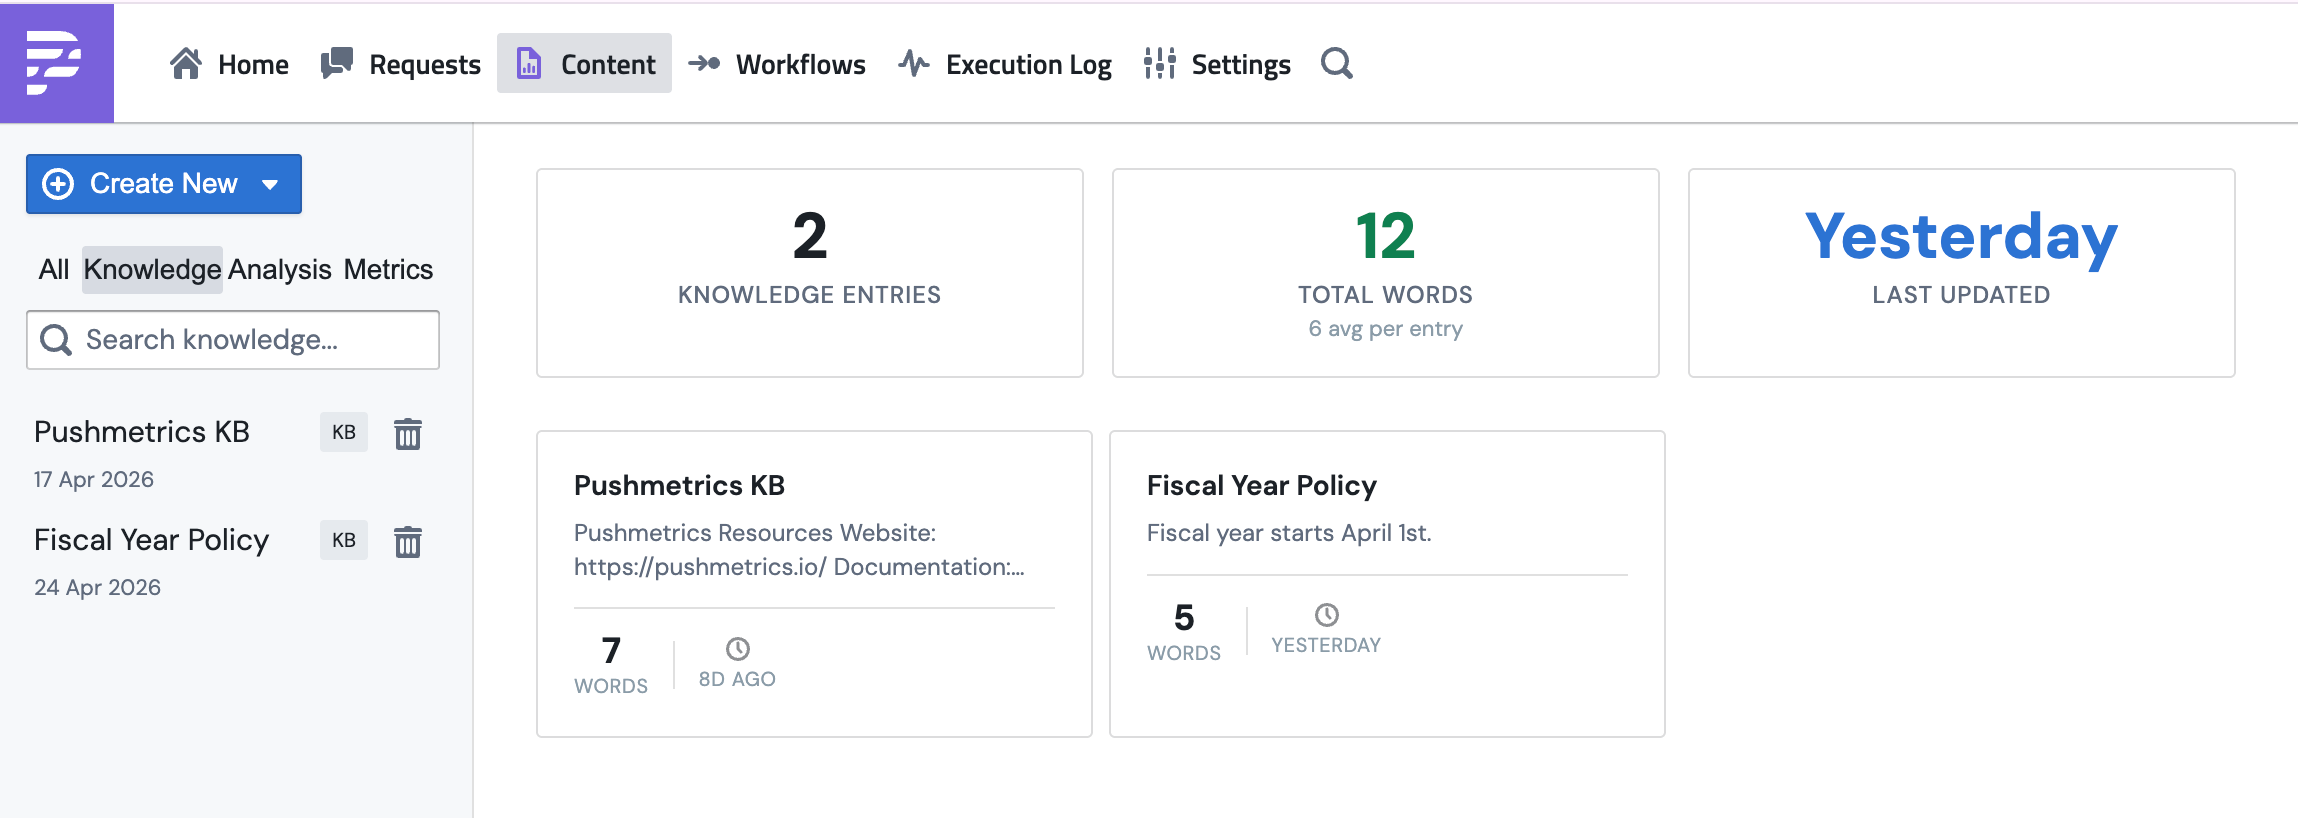The height and width of the screenshot is (818, 2298).
Task: Open the Settings menu item
Action: [1217, 63]
